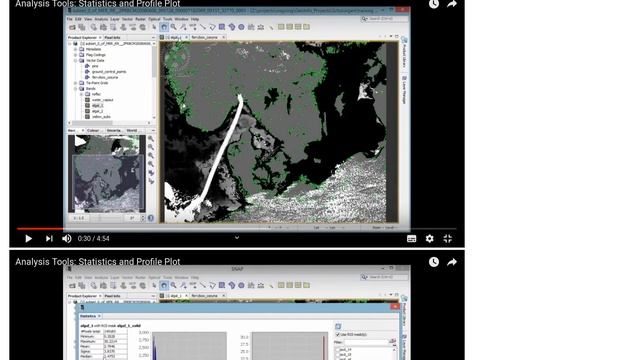Collapse root product node in upper Product Explorer

click(70, 43)
